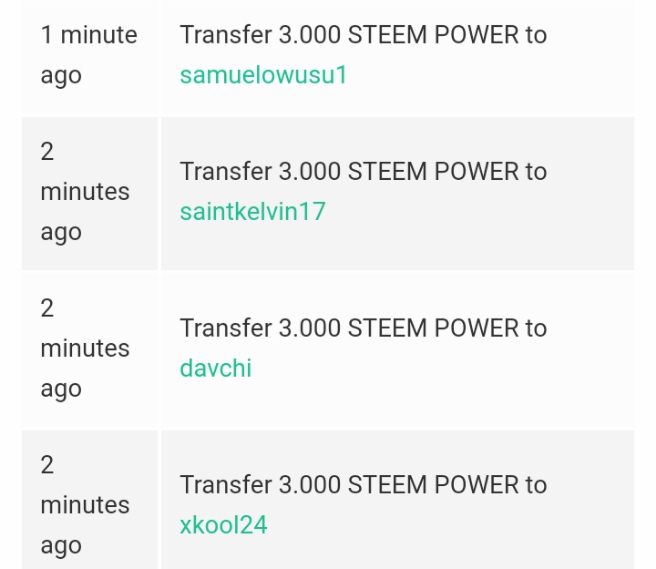Click the 3.000 amount above davchi
656x569 pixels.
[x=310, y=328]
